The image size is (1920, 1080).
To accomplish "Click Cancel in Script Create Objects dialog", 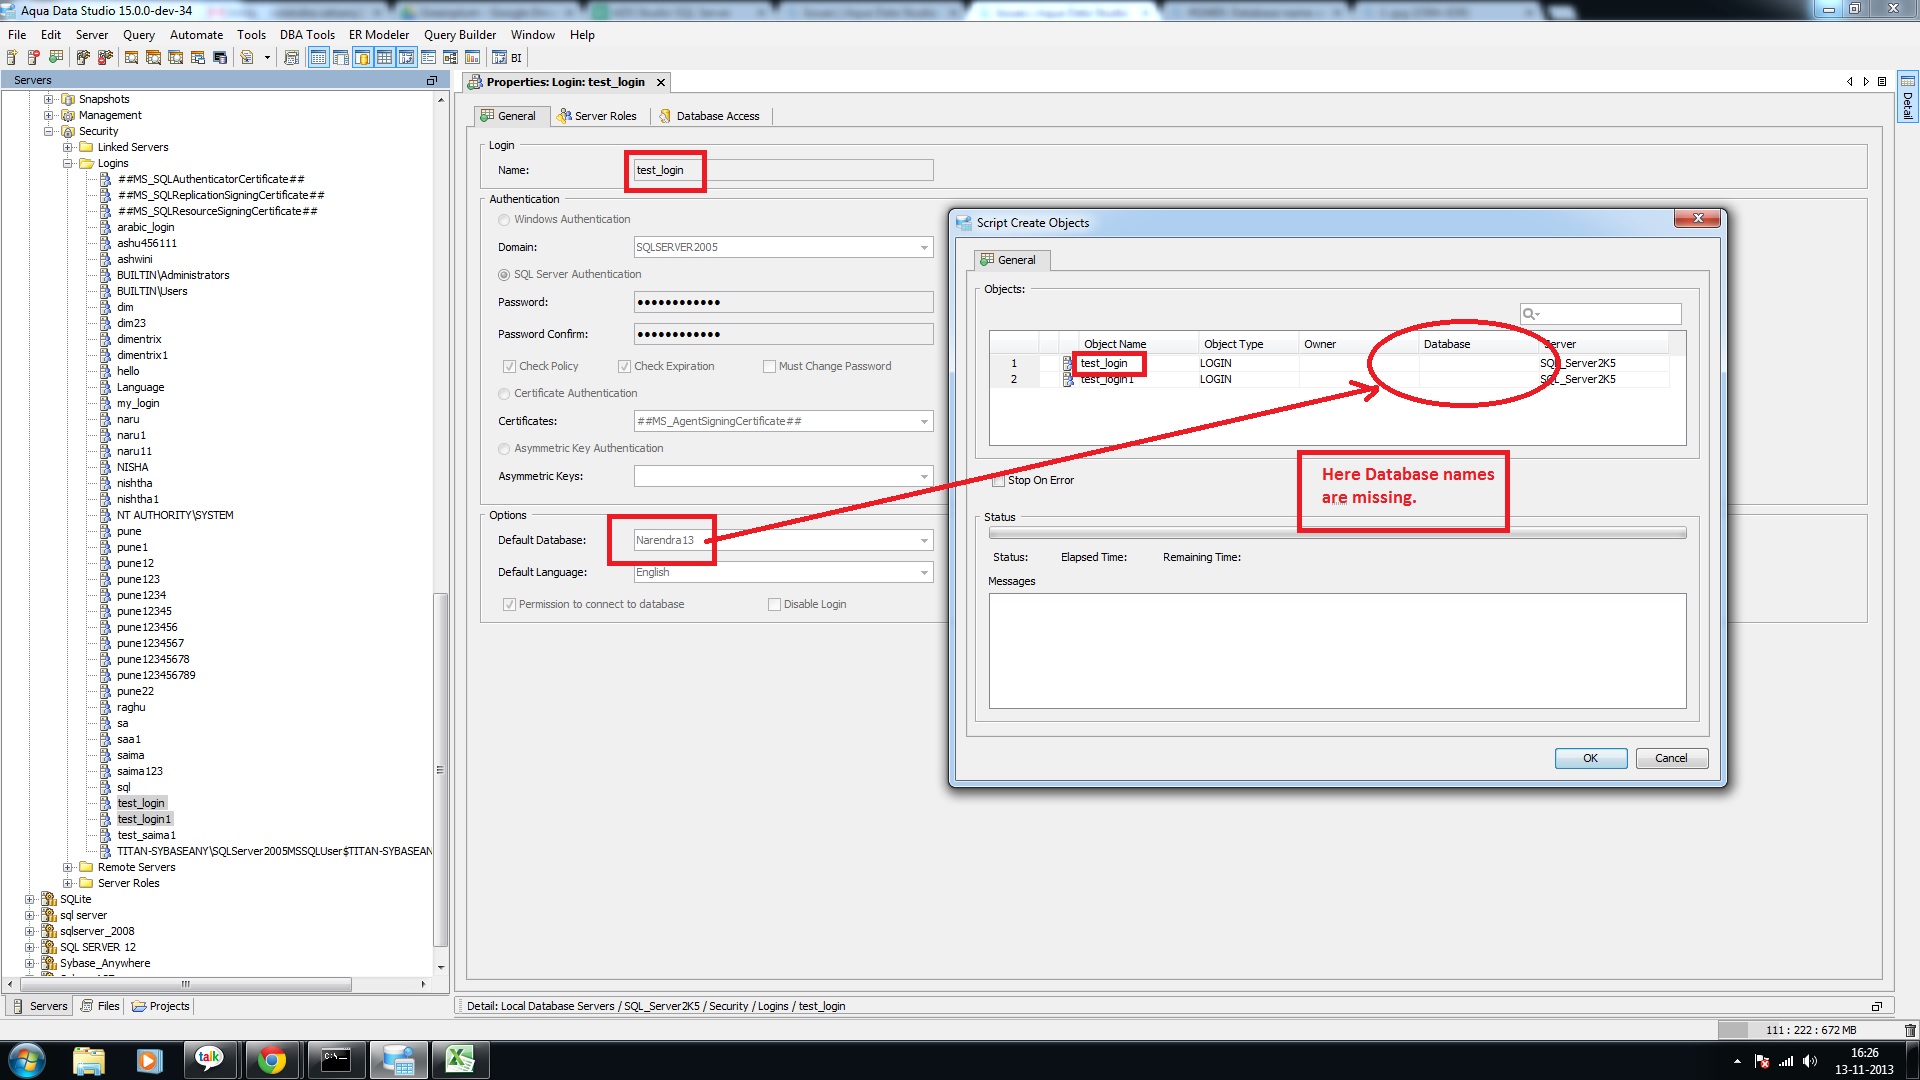I will click(1671, 759).
